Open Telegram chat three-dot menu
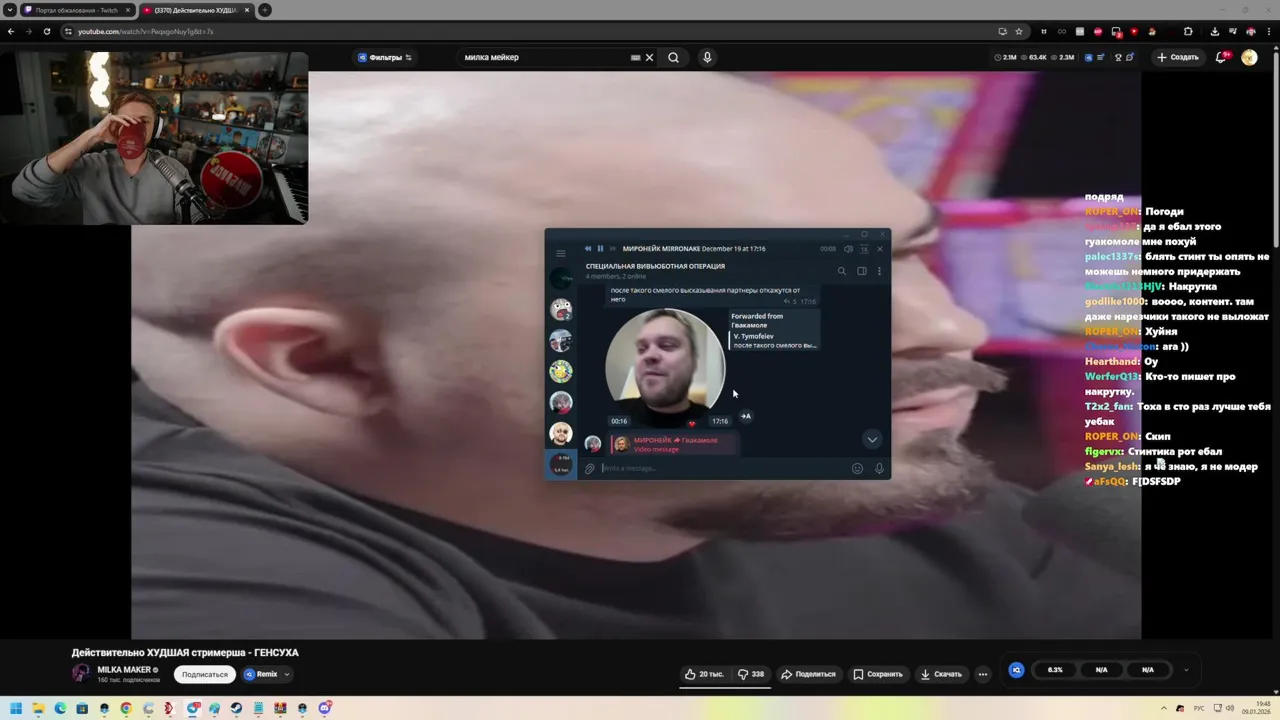Viewport: 1280px width, 720px height. tap(879, 271)
